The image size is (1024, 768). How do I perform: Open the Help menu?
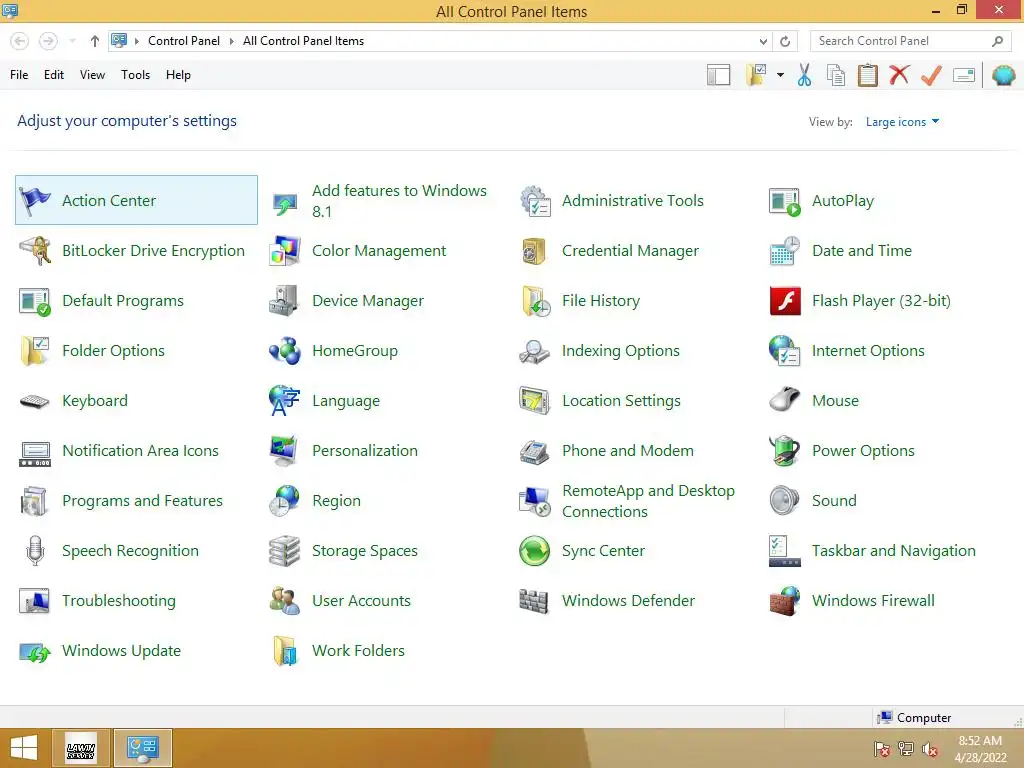click(x=178, y=75)
